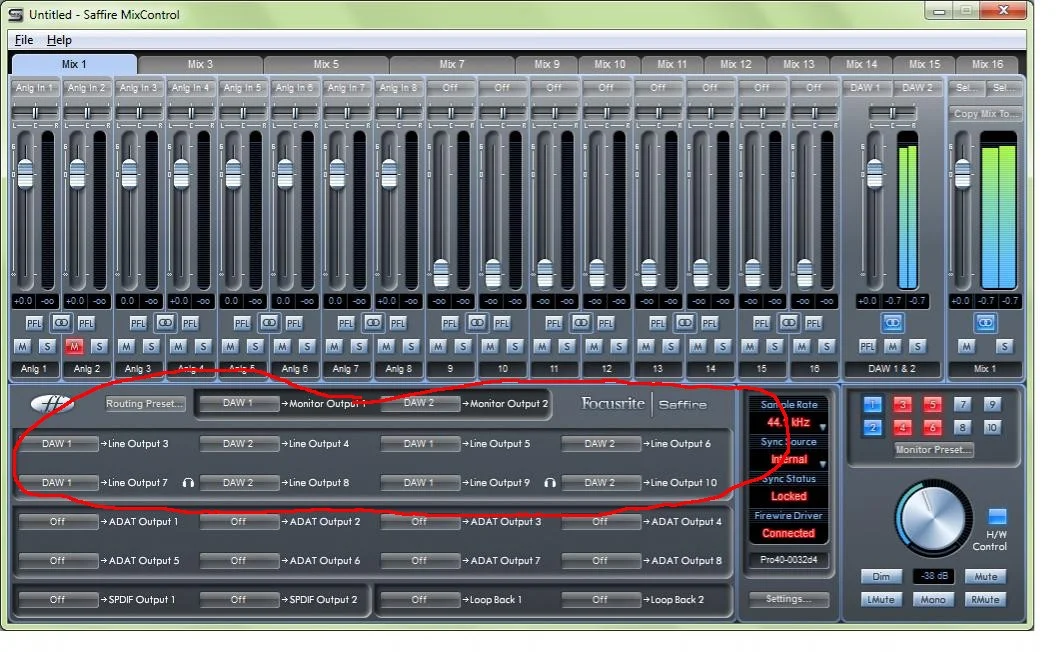The image size is (1060, 652).
Task: Toggle monitor output button 10
Action: [992, 427]
